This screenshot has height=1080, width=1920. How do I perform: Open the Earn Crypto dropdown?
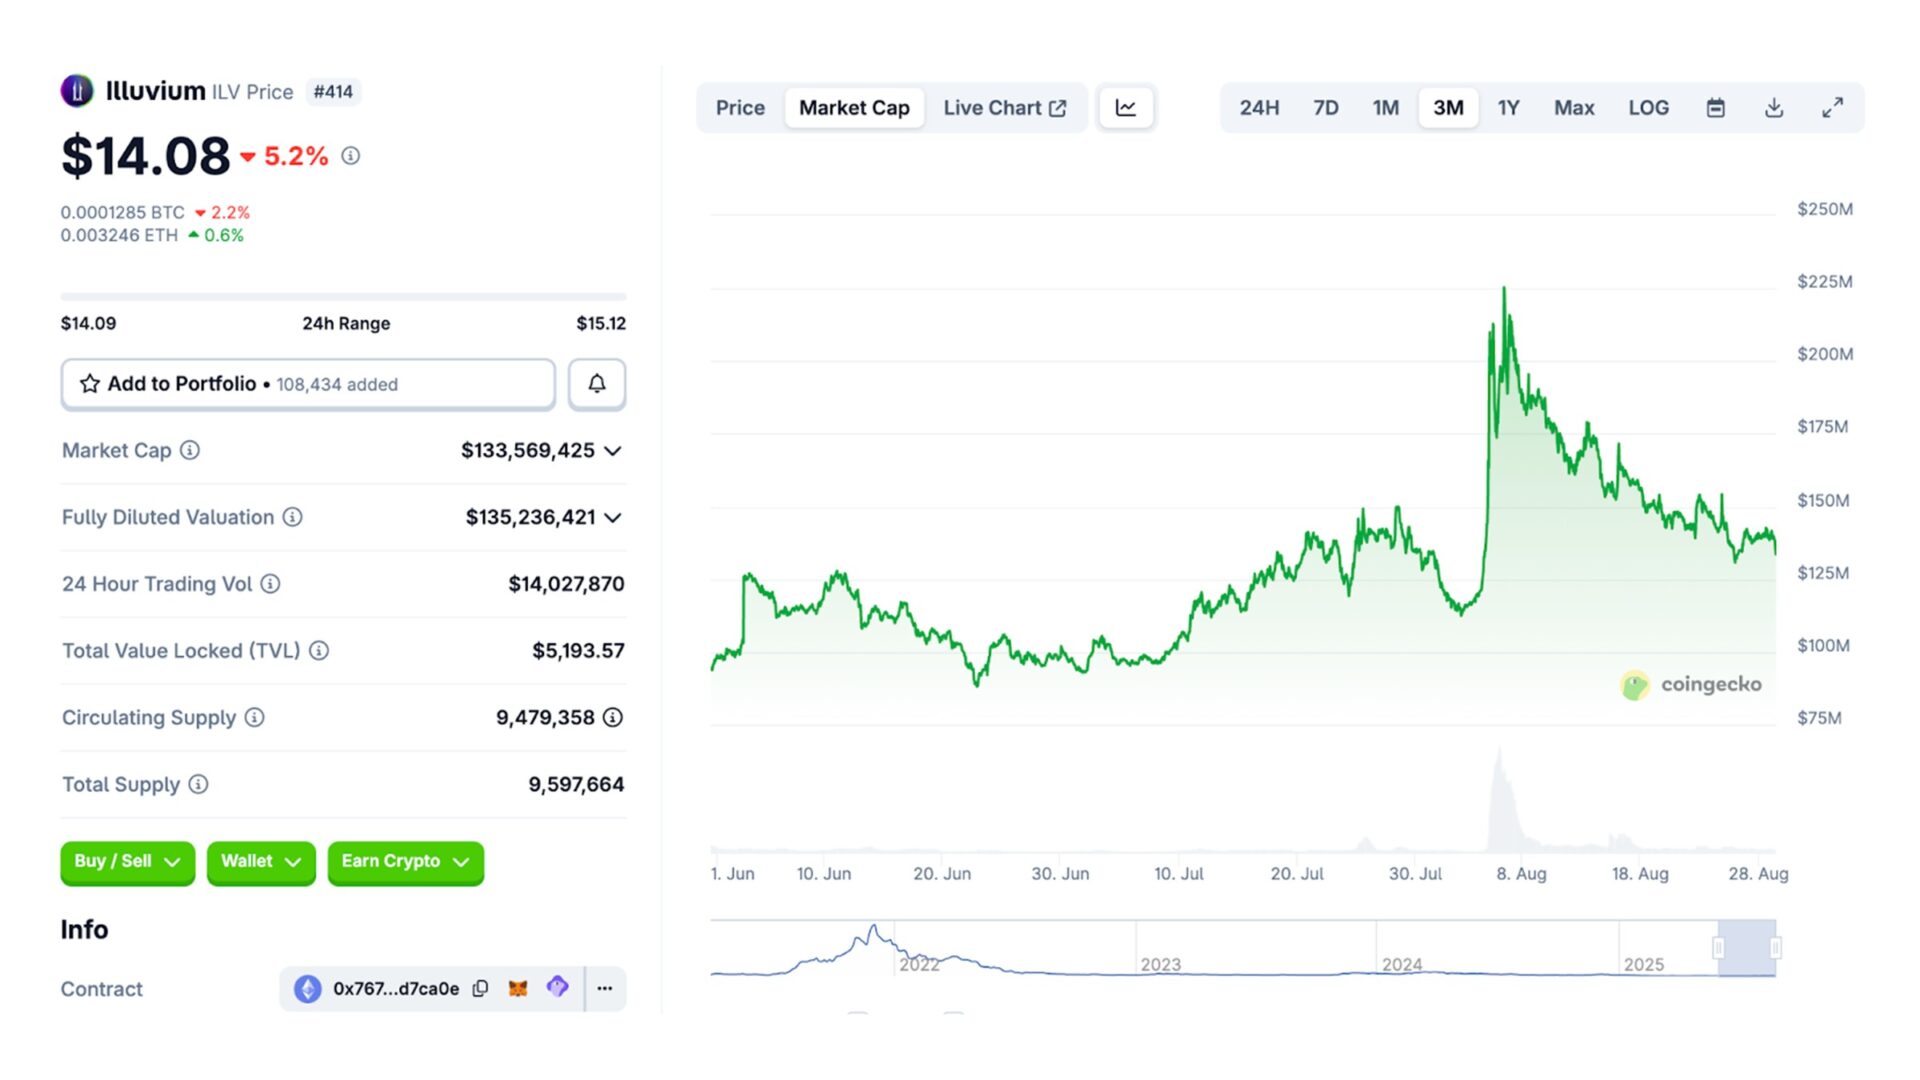405,862
